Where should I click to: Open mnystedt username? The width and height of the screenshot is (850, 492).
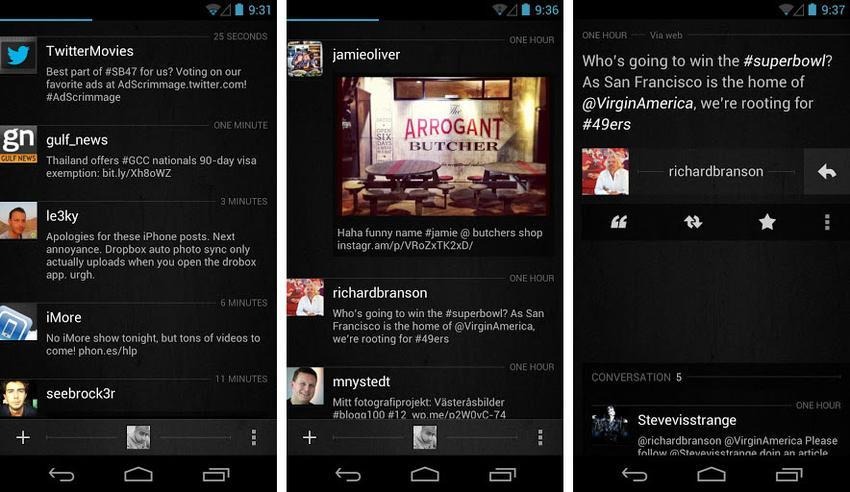click(362, 381)
